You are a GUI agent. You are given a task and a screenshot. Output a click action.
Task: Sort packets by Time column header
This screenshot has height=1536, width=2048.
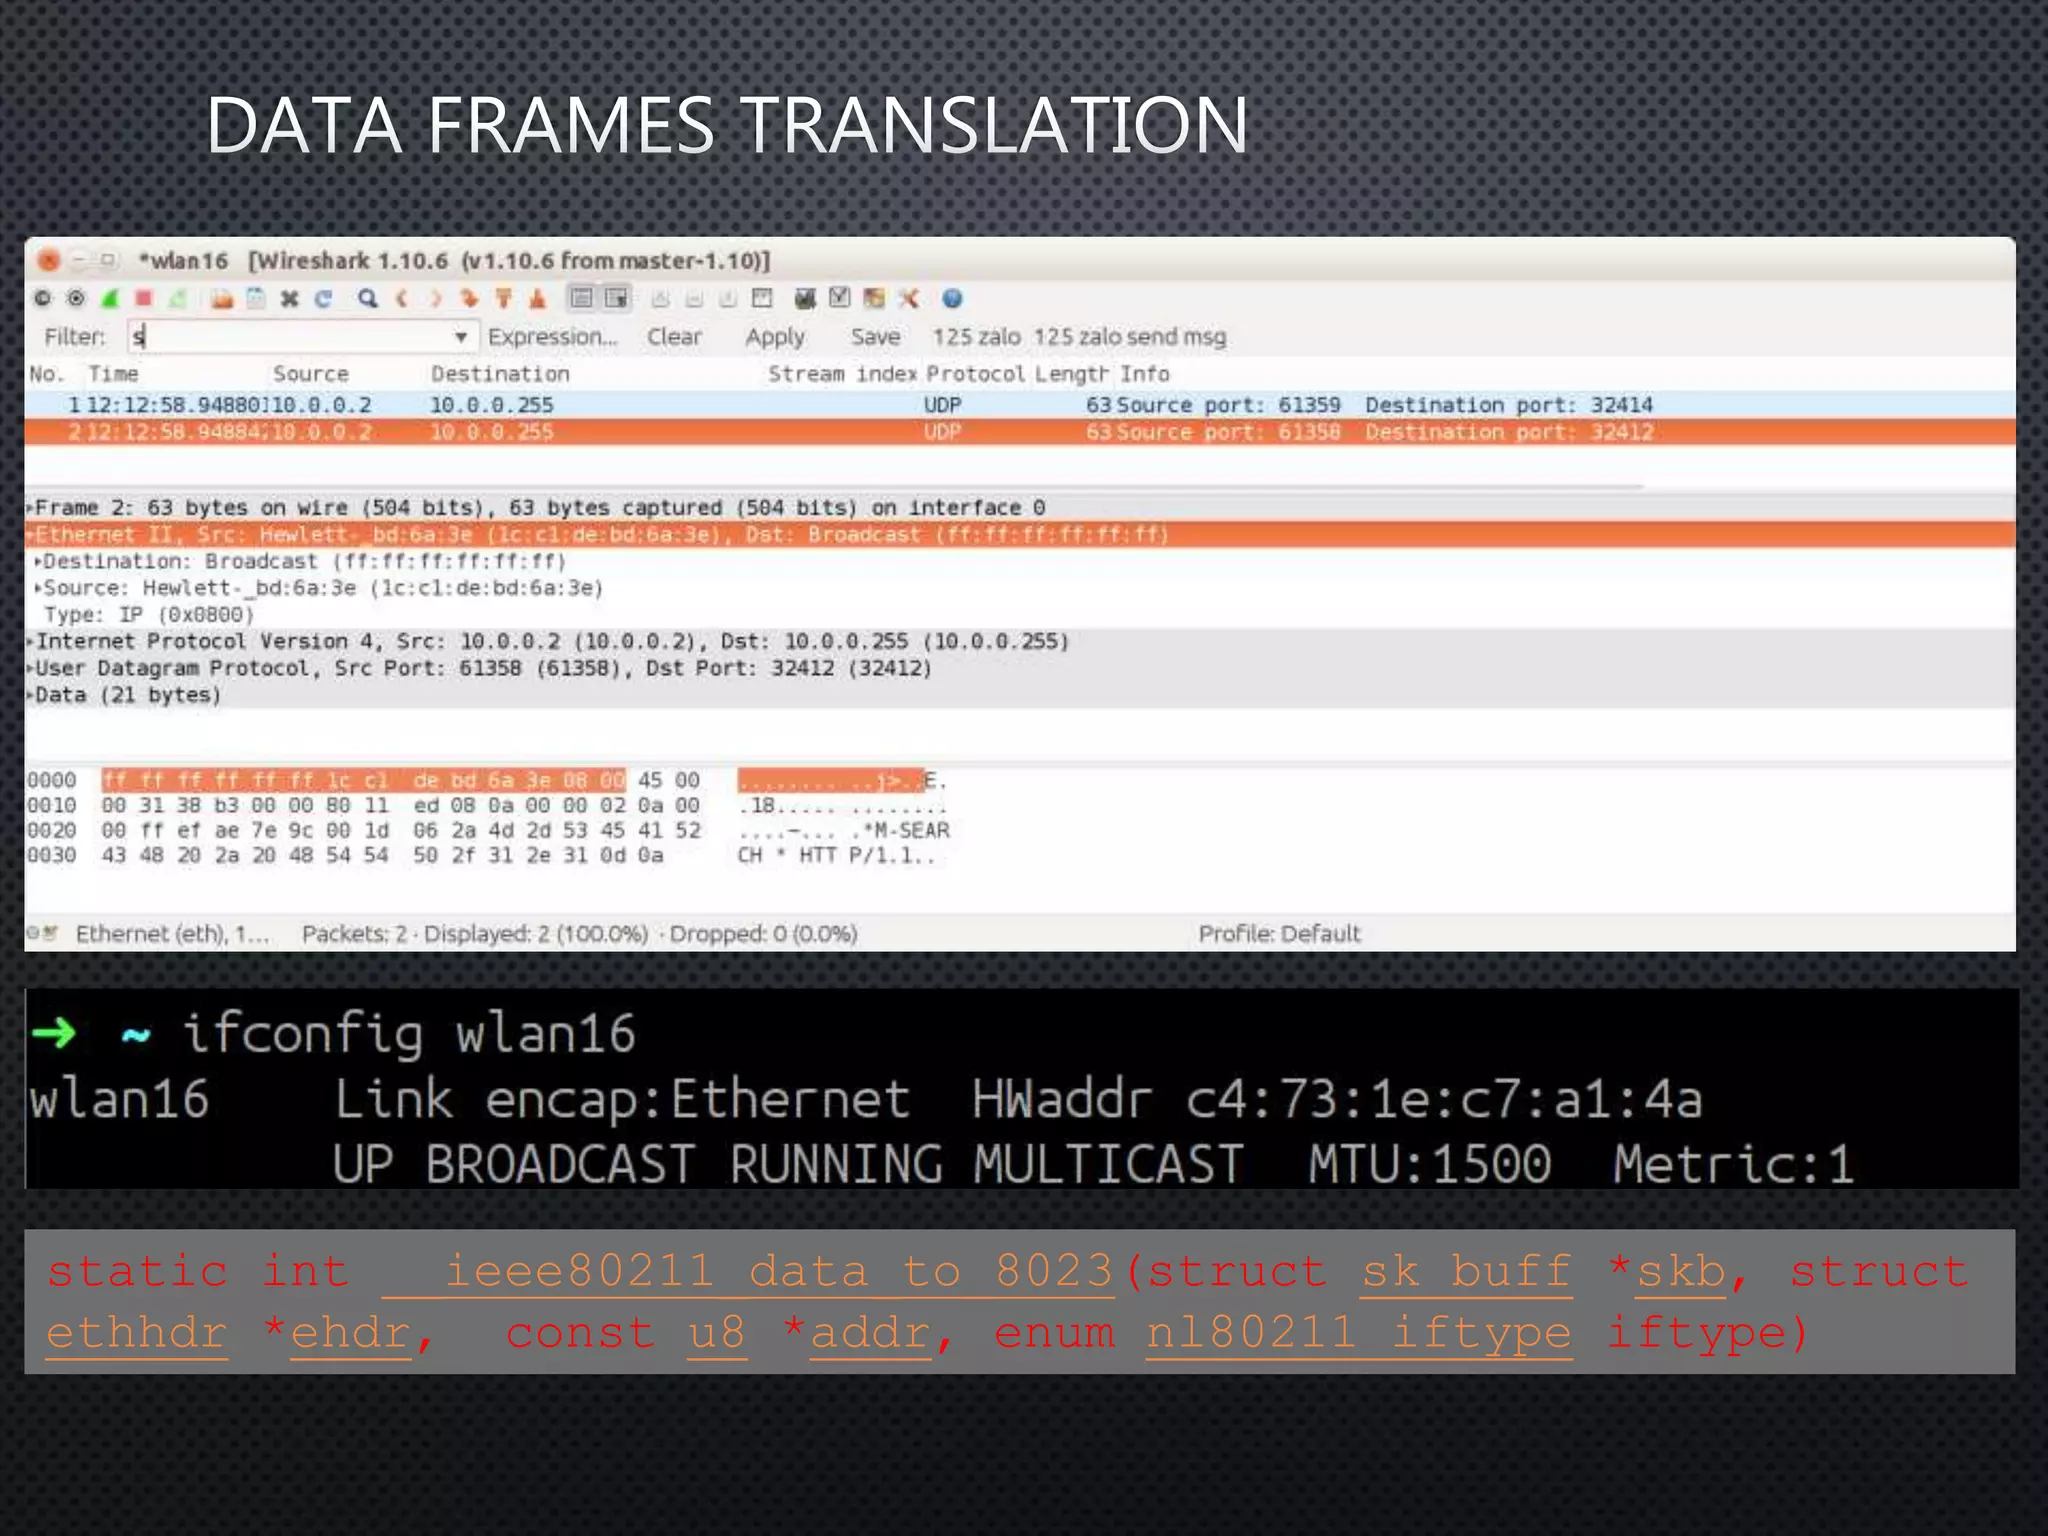113,374
